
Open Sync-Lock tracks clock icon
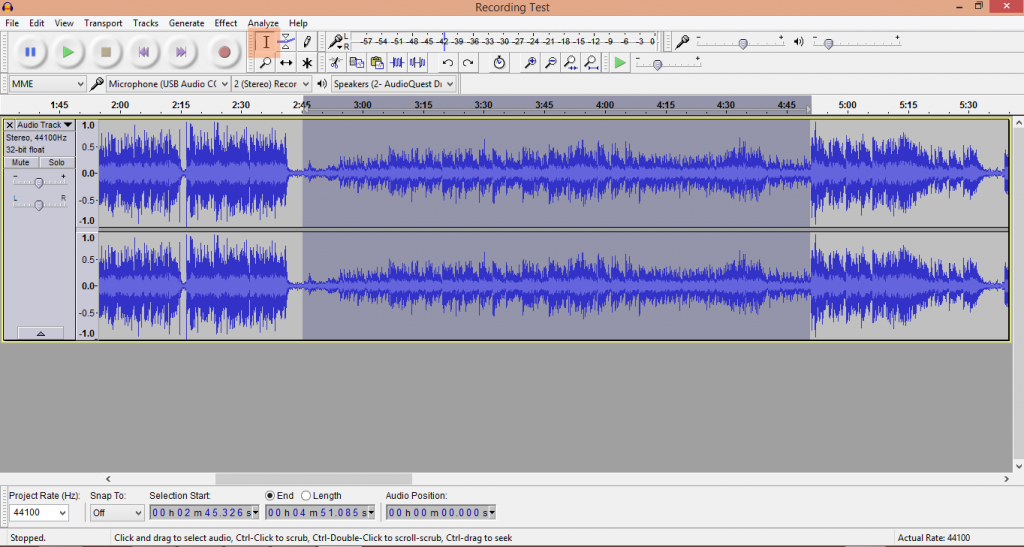point(499,63)
